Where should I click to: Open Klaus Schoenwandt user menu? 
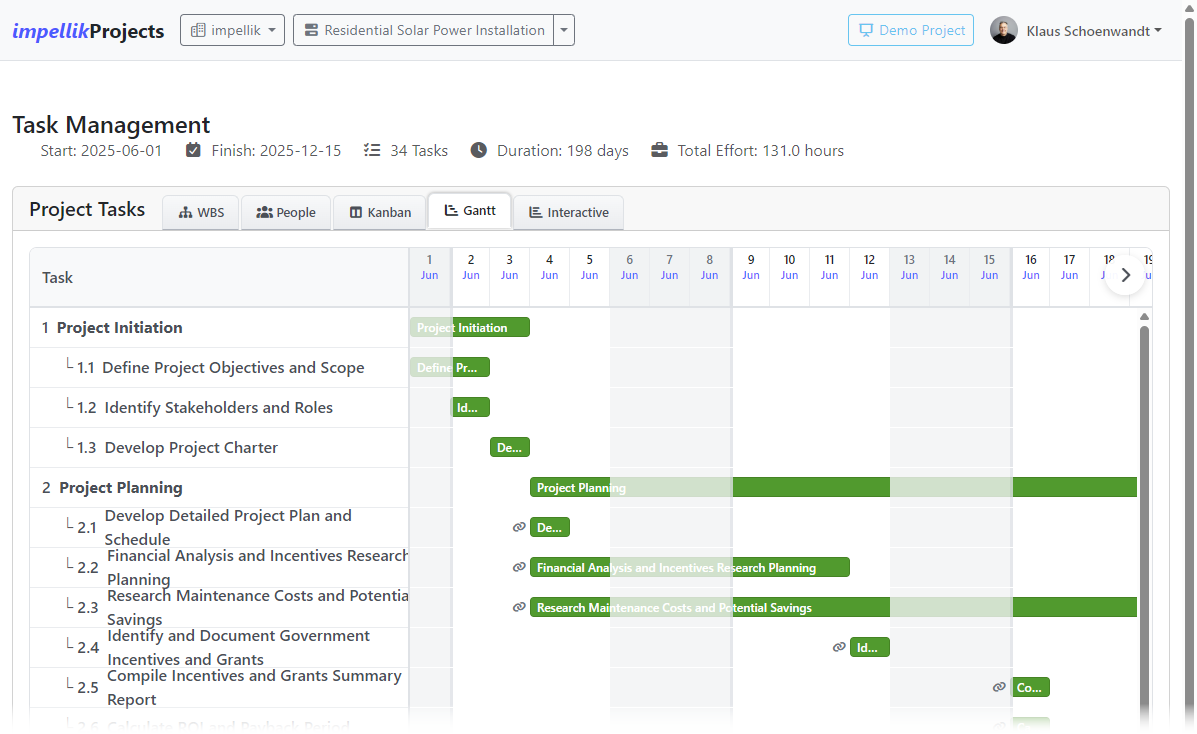click(1094, 31)
